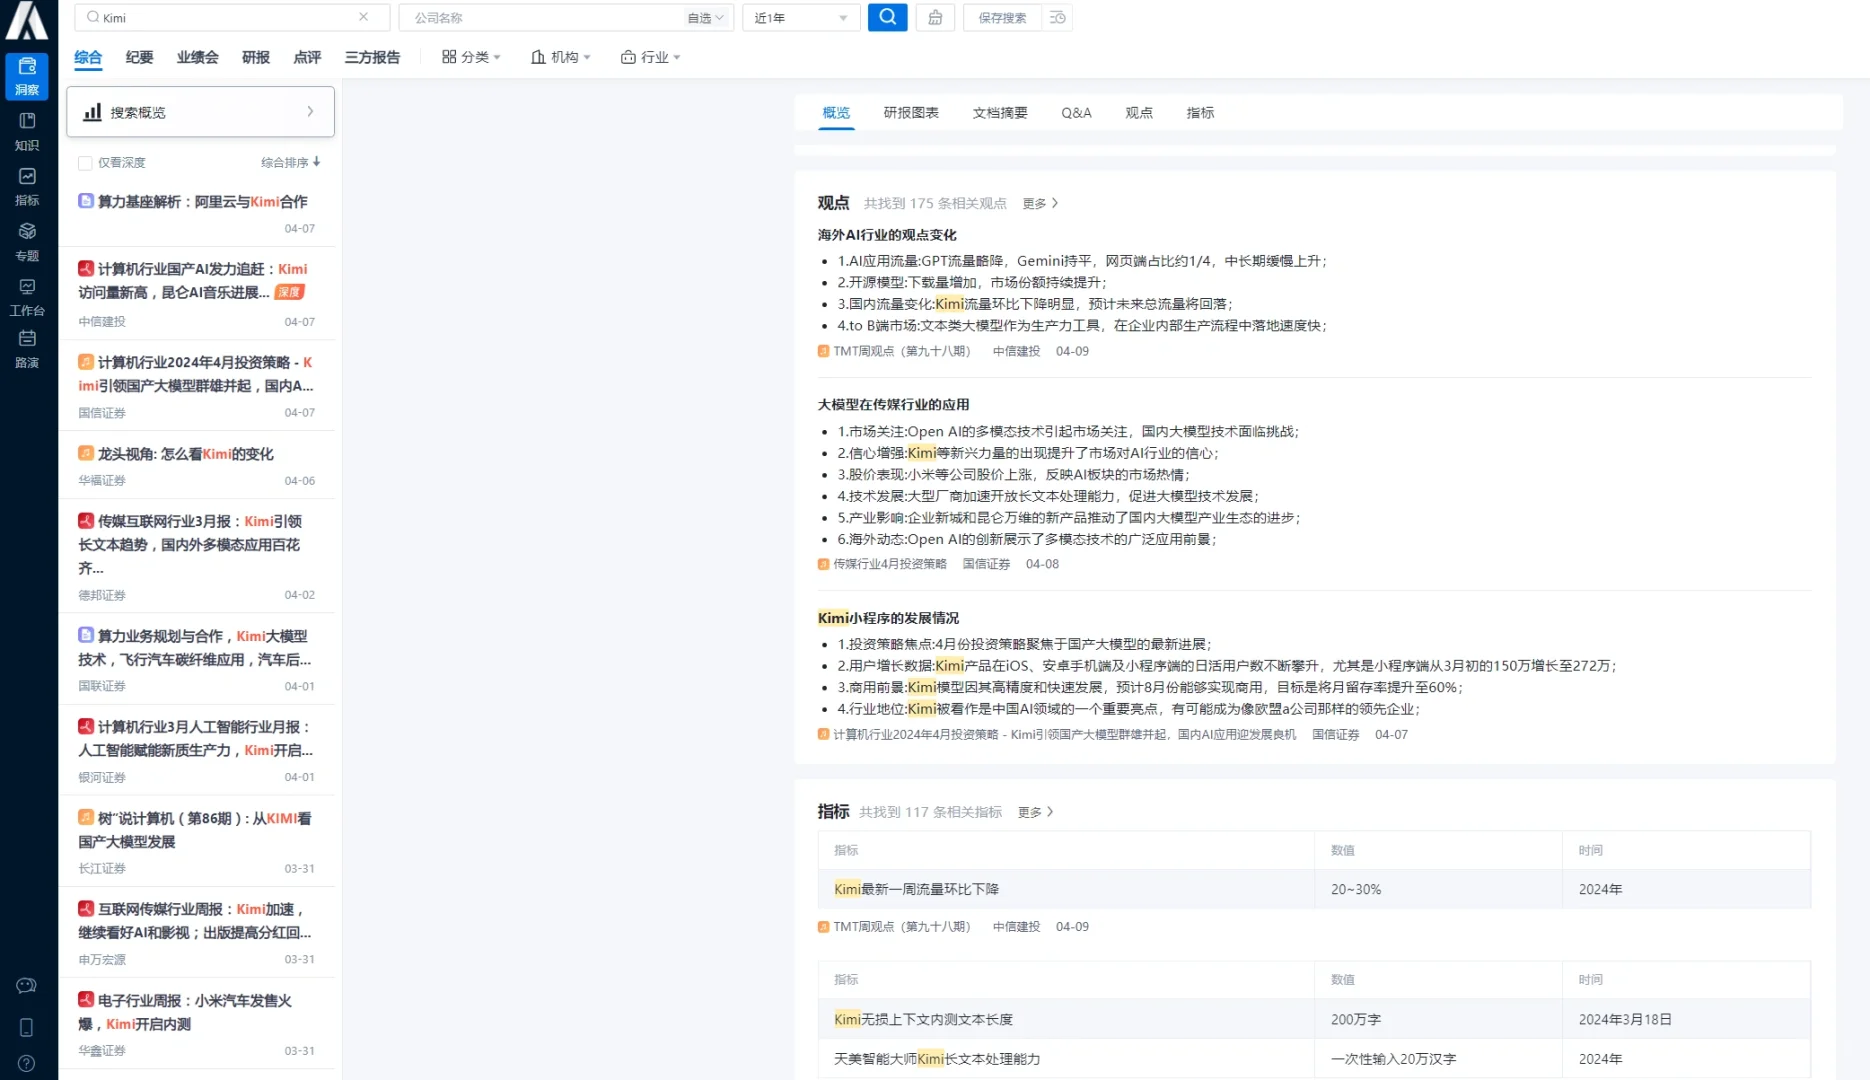Image resolution: width=1870 pixels, height=1080 pixels.
Task: Click the 200万字 value cell
Action: [x=1438, y=1019]
